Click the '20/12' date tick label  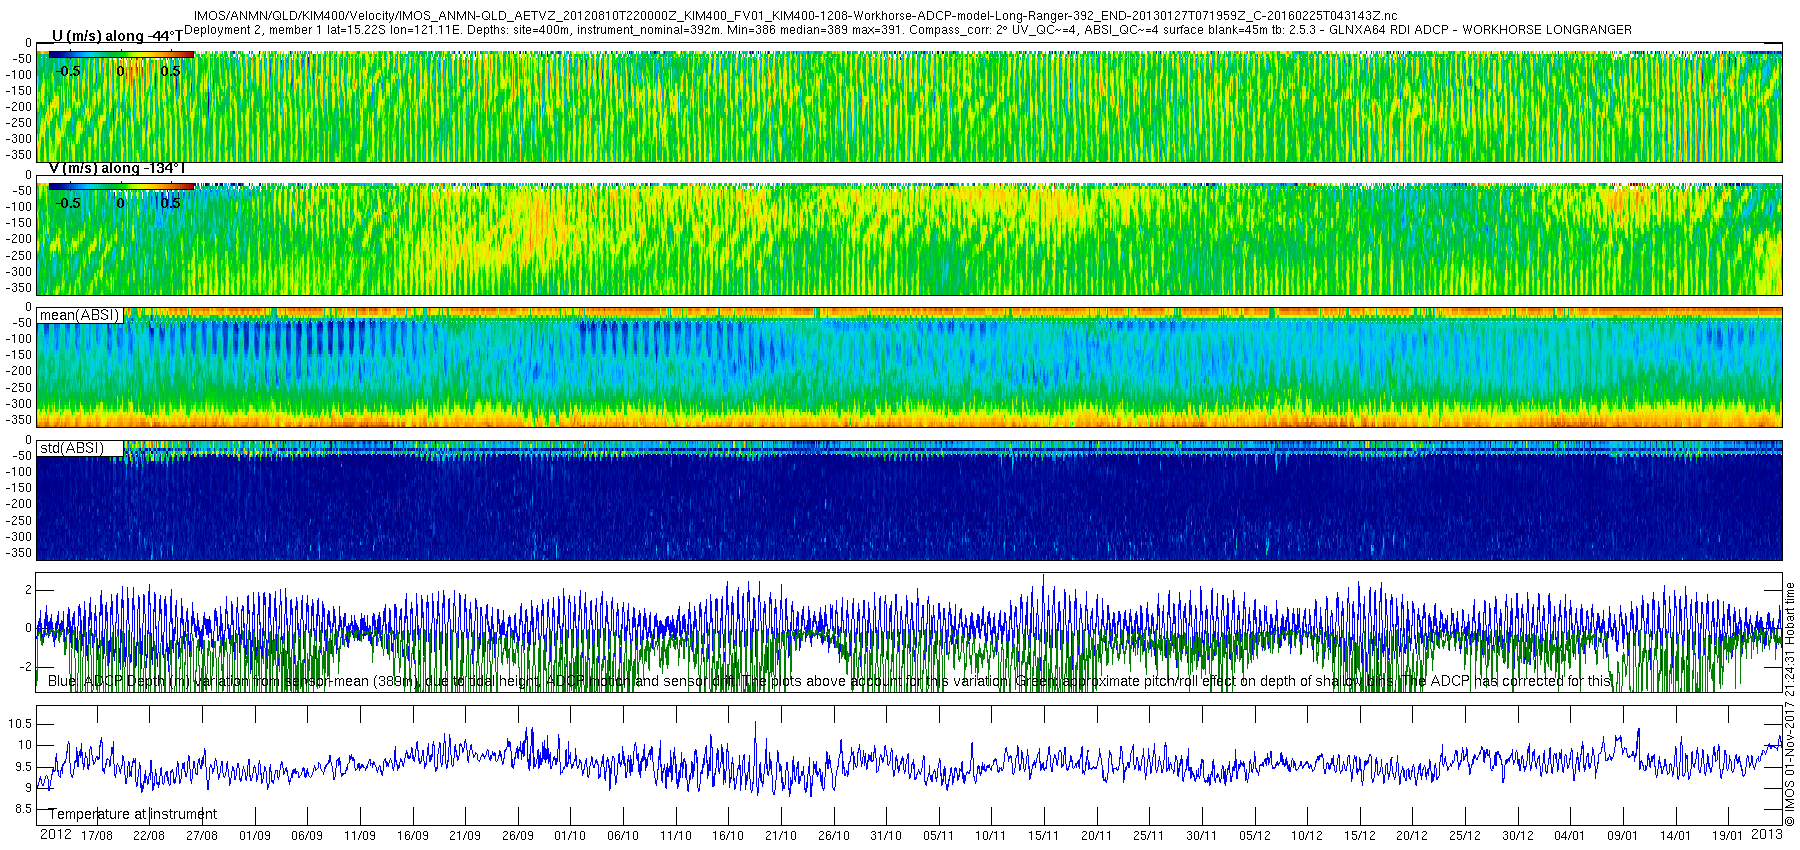point(1412,836)
